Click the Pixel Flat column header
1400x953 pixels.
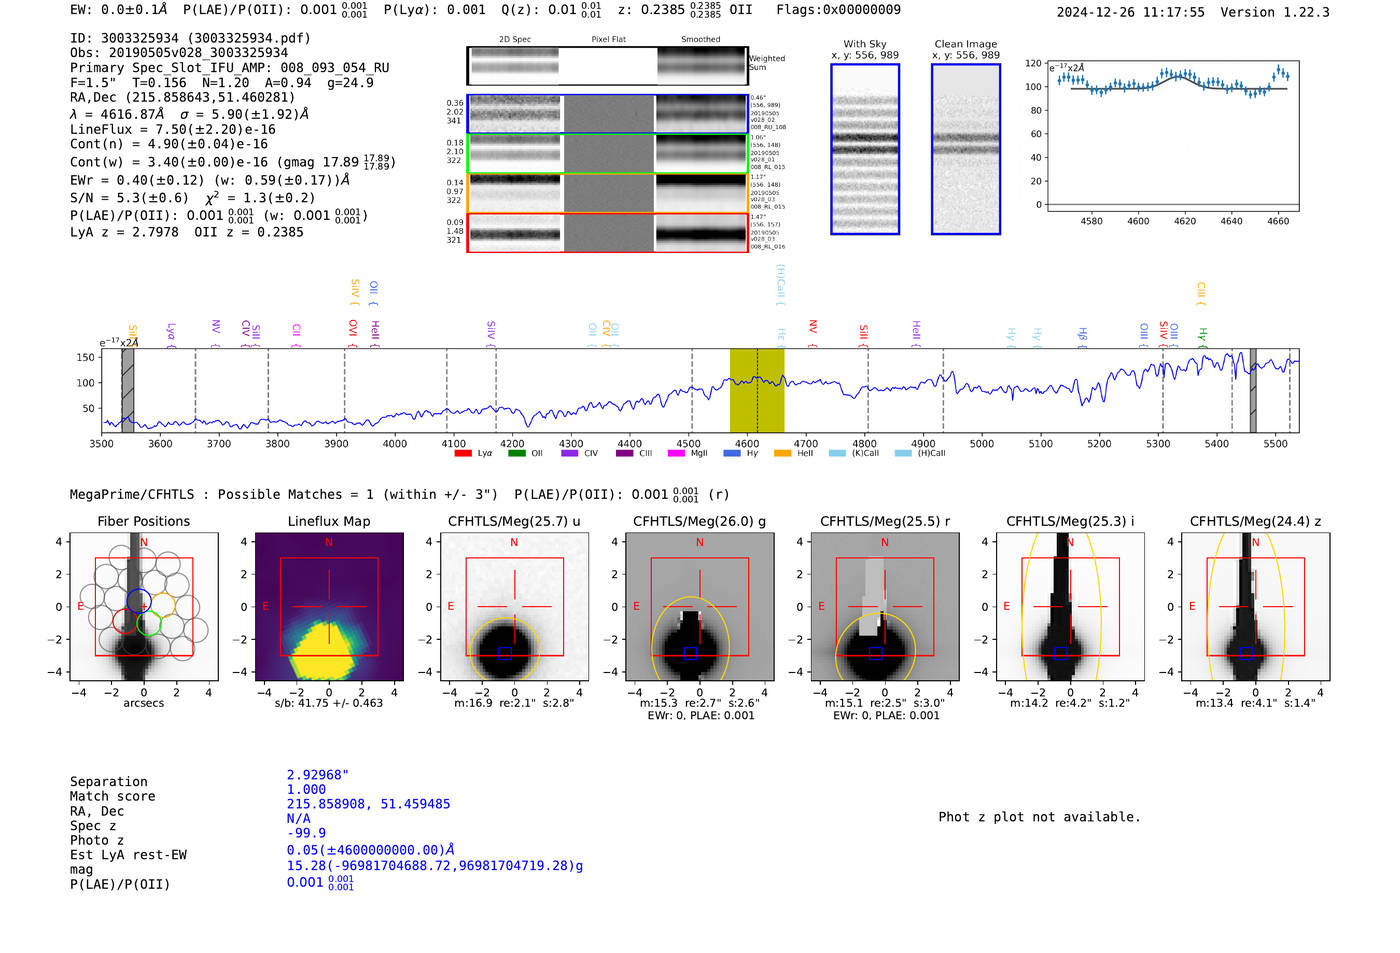click(608, 40)
